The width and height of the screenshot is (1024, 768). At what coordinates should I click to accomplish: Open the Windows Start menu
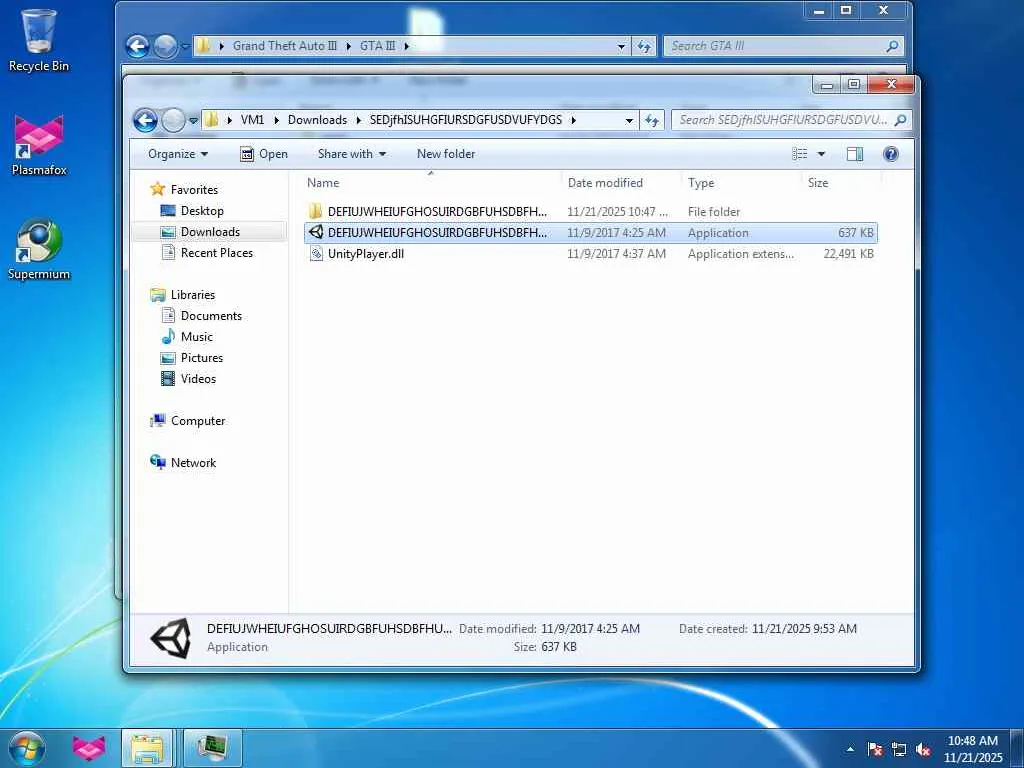[x=27, y=748]
